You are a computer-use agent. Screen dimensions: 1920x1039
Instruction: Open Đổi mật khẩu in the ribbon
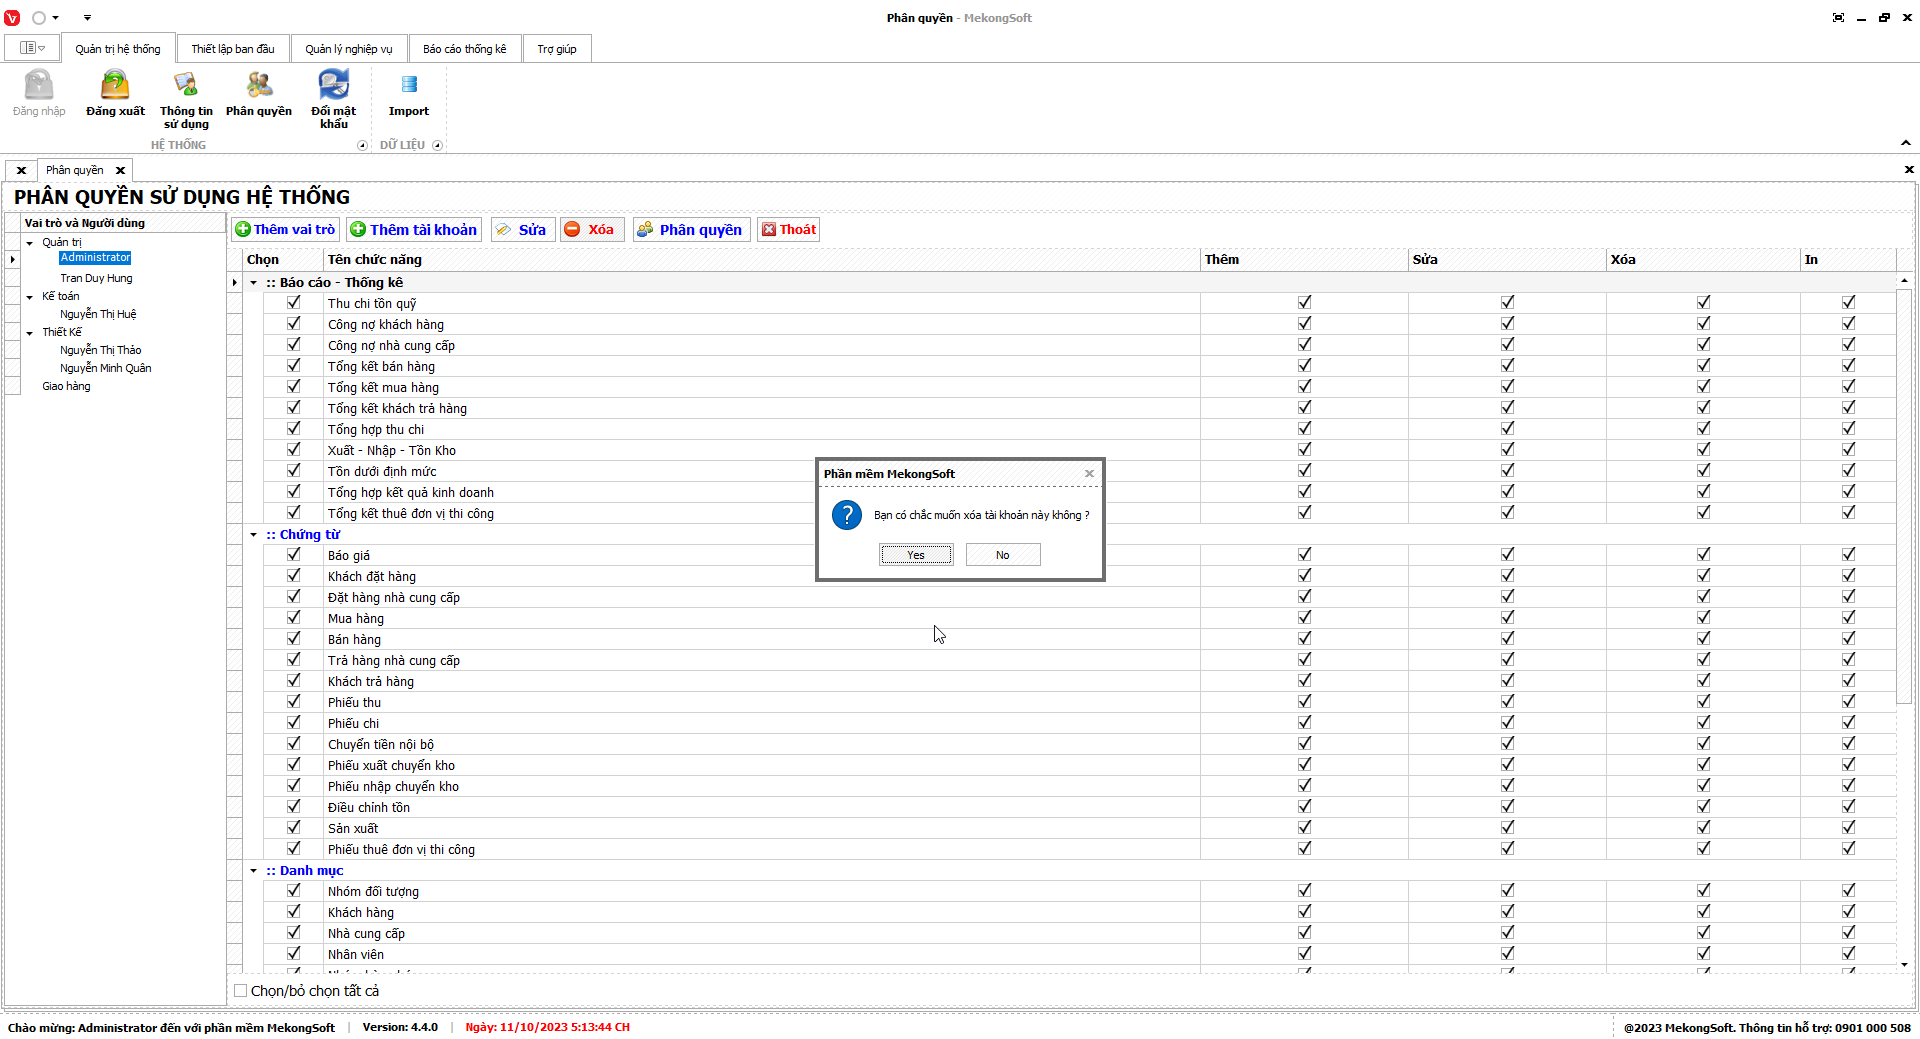(334, 99)
